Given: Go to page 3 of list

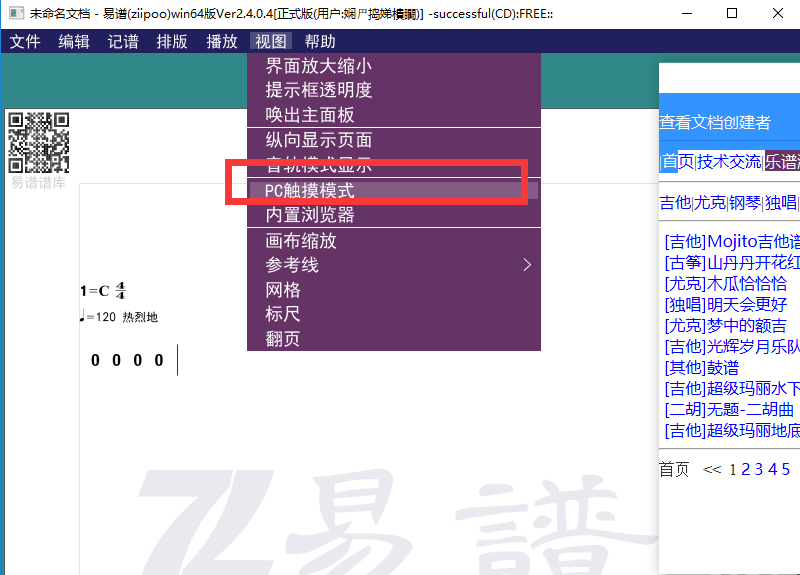Looking at the screenshot, I should pos(759,469).
